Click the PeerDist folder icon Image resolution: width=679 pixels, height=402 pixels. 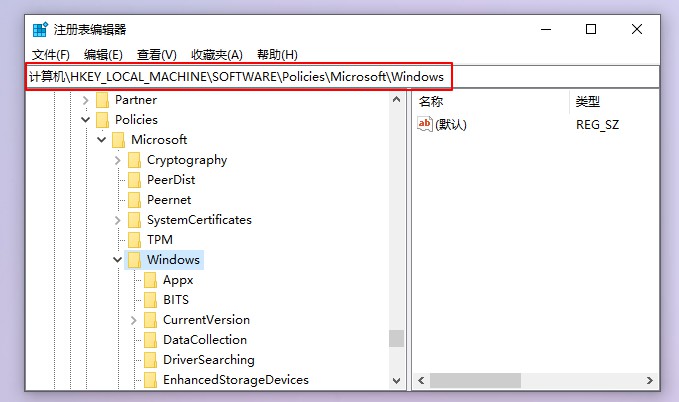click(135, 180)
